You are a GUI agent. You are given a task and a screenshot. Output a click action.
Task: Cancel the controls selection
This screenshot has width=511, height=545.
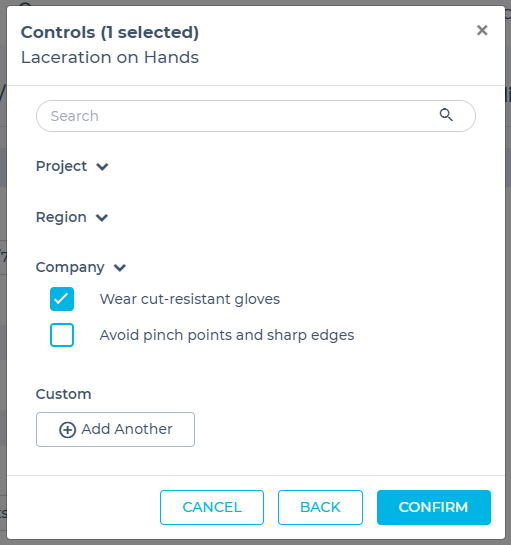(212, 507)
